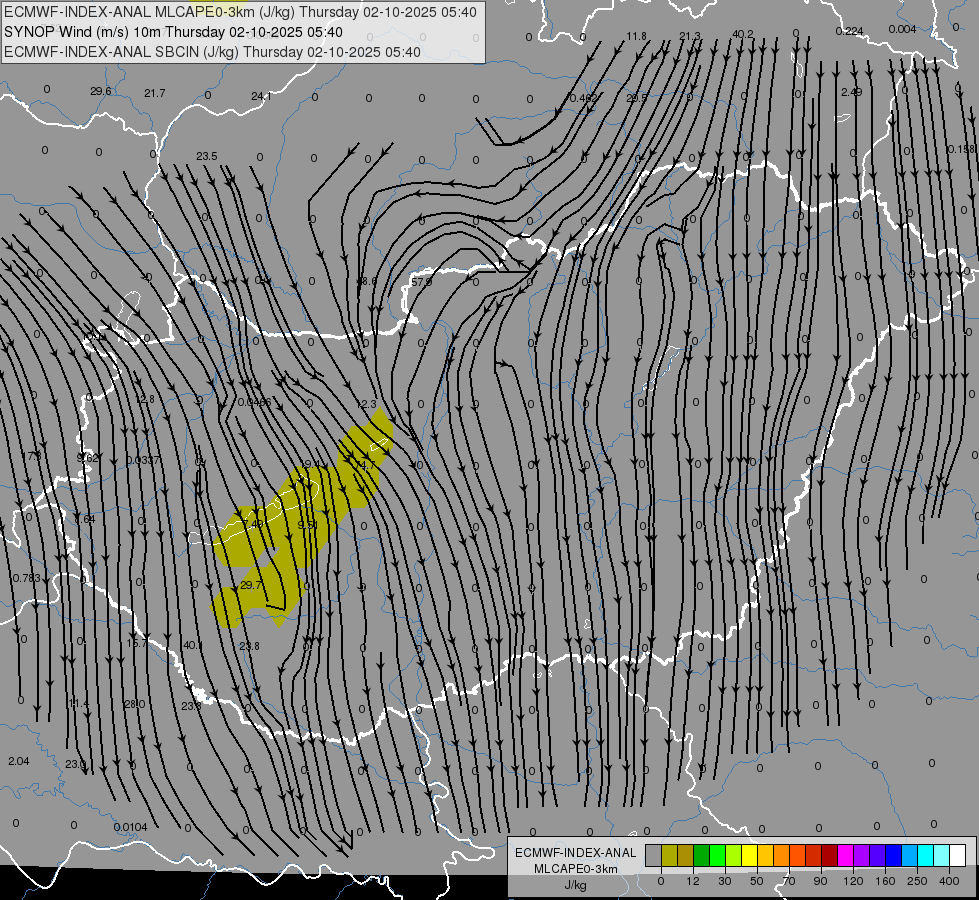
Task: Click the map value 0.224
Action: [849, 31]
